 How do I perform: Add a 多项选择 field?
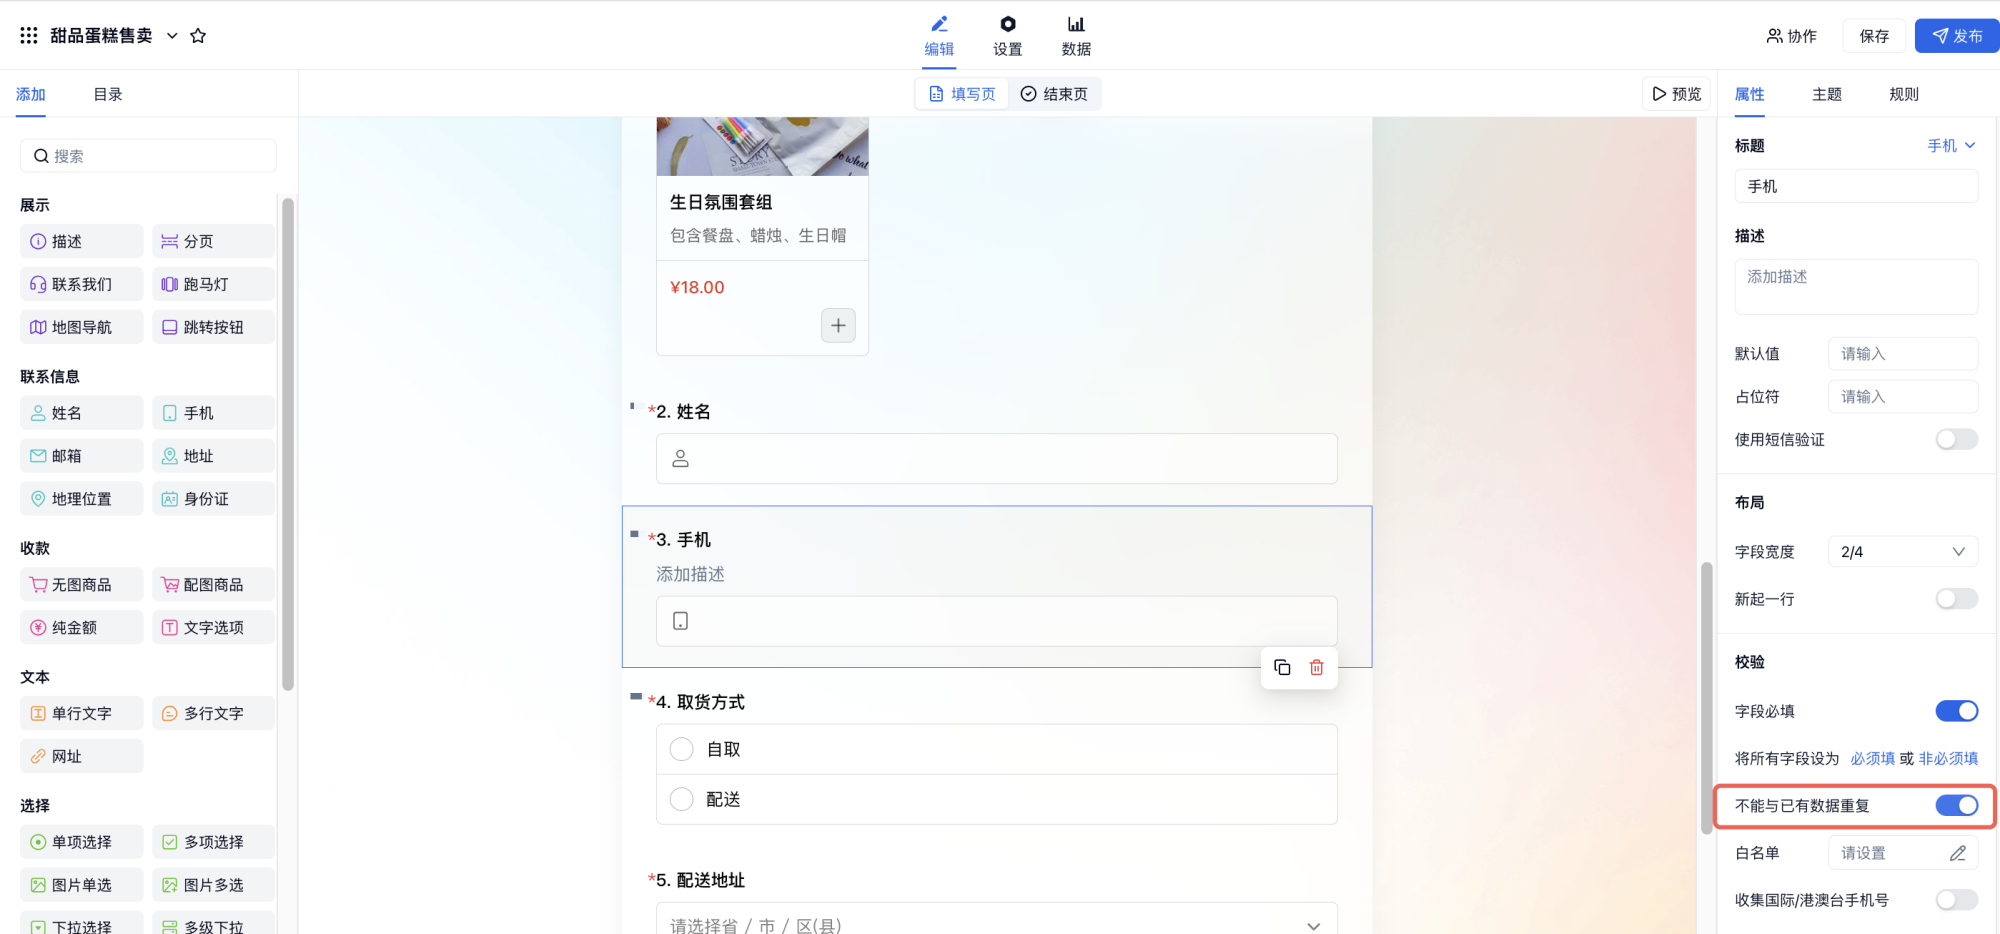213,842
